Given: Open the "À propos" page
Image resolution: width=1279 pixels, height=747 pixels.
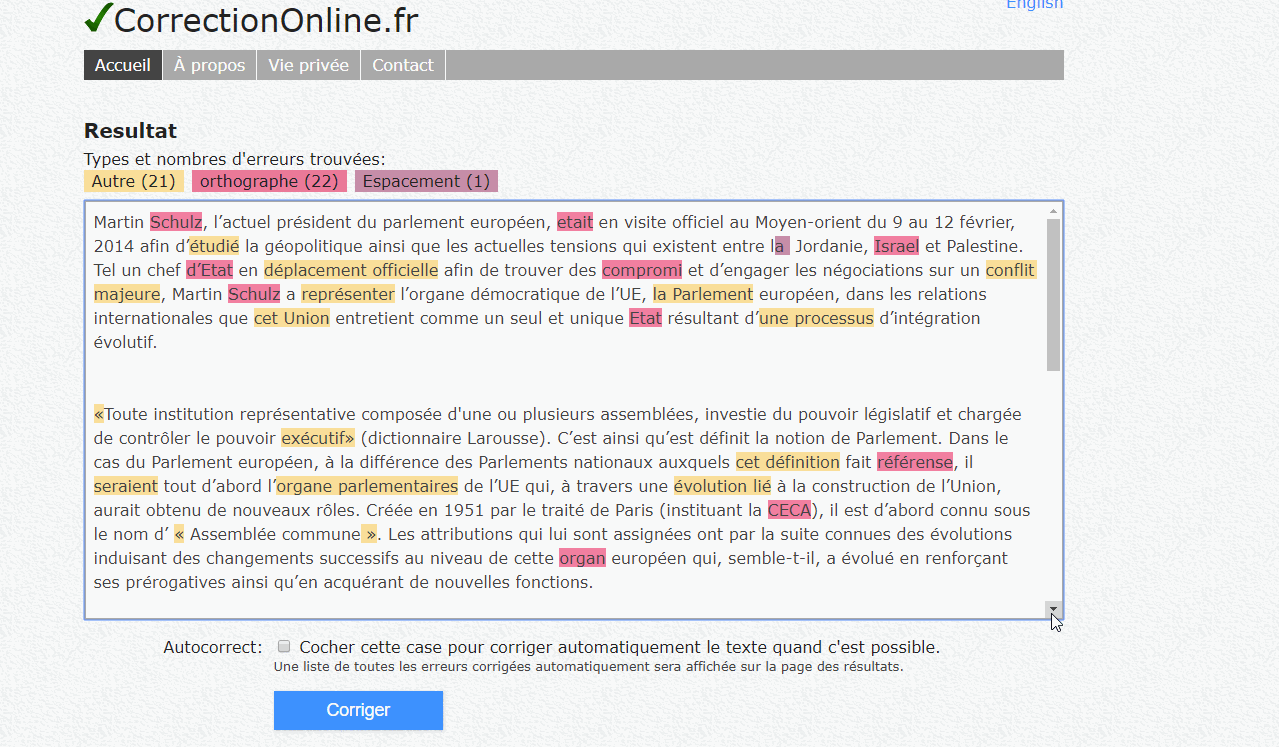Looking at the screenshot, I should pyautogui.click(x=208, y=64).
